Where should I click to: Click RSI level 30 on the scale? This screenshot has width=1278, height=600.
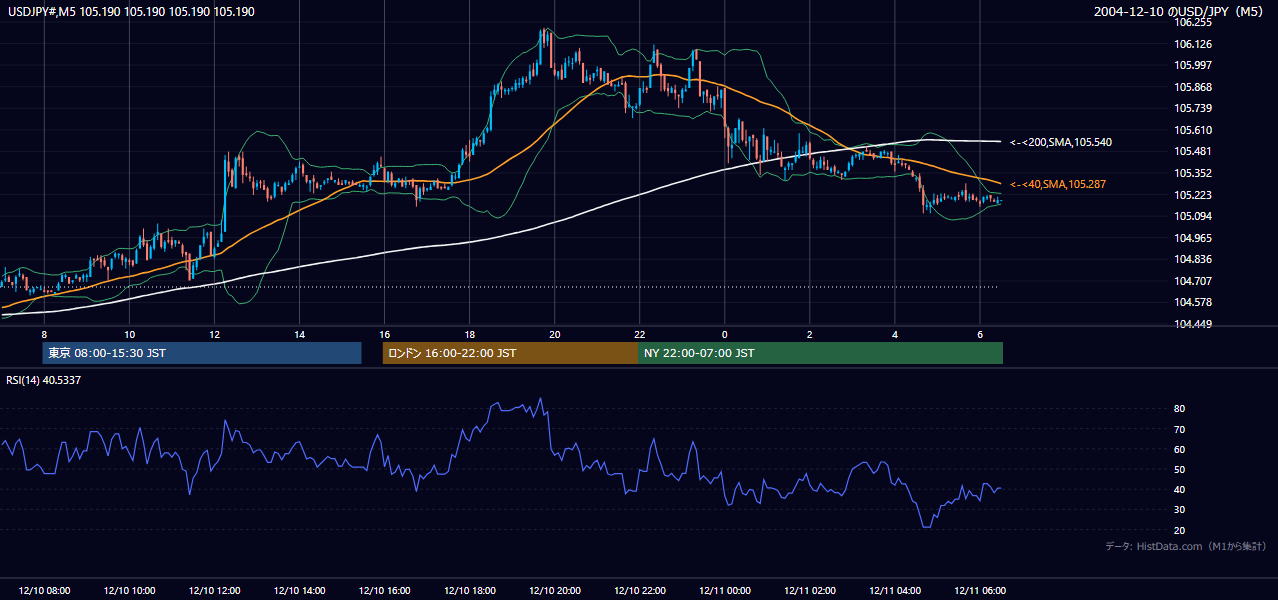[1179, 510]
